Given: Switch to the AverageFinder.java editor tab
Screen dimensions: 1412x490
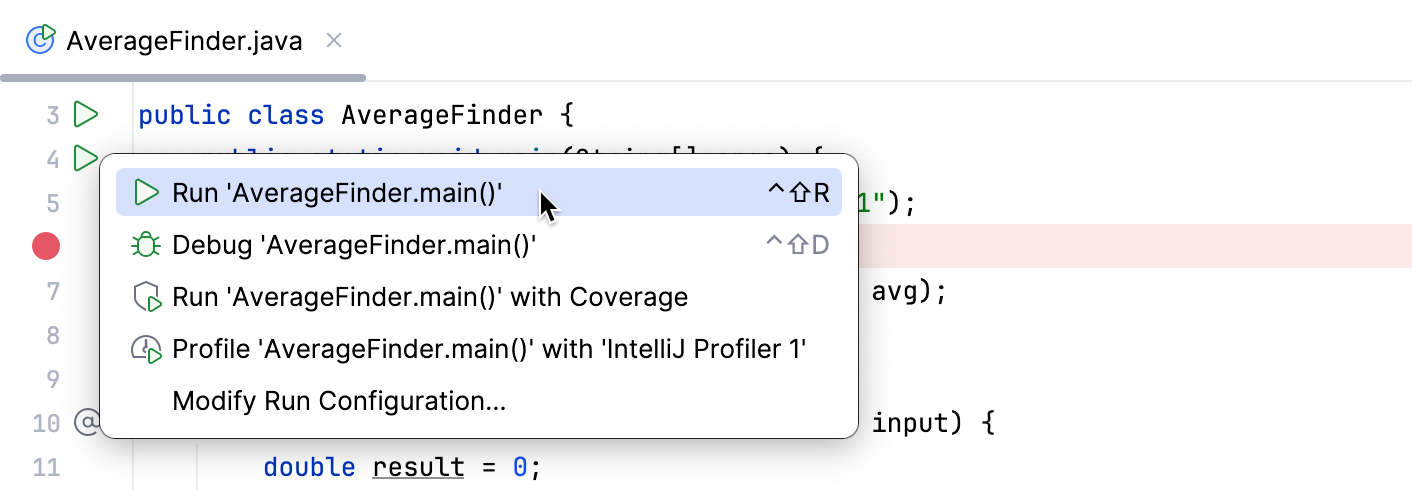Looking at the screenshot, I should coord(184,41).
